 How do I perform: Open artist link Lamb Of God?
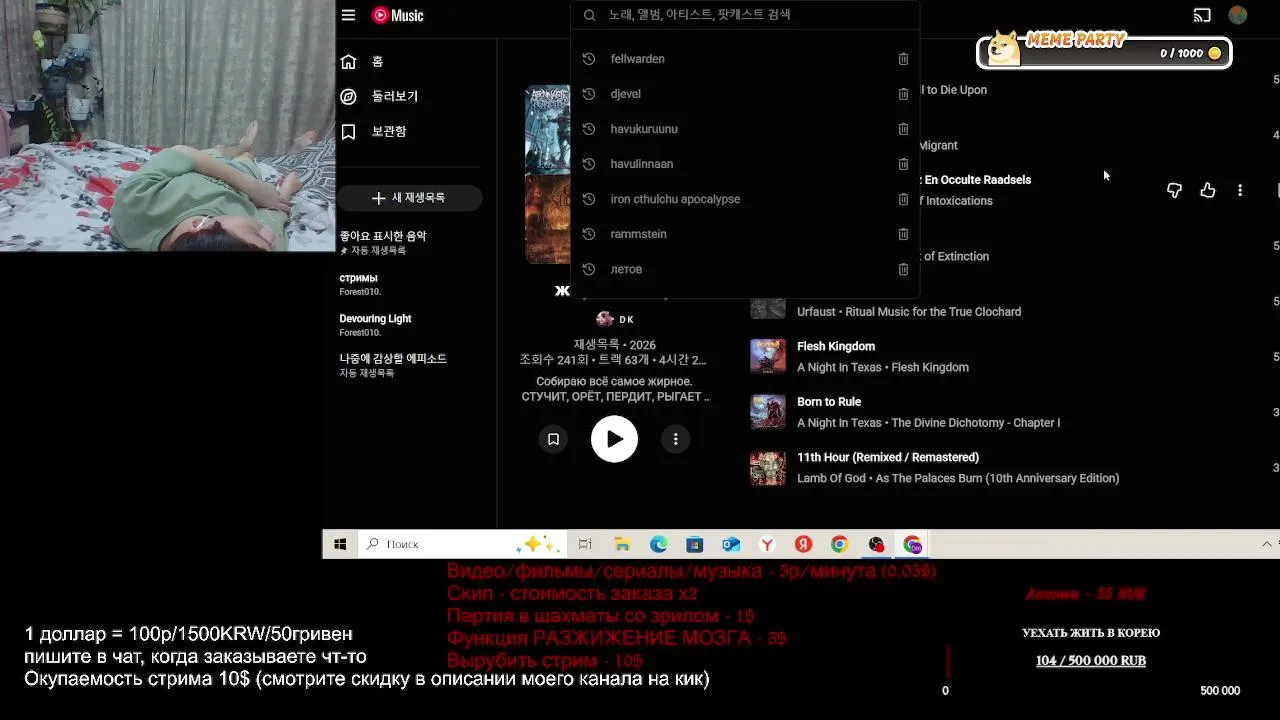[831, 478]
